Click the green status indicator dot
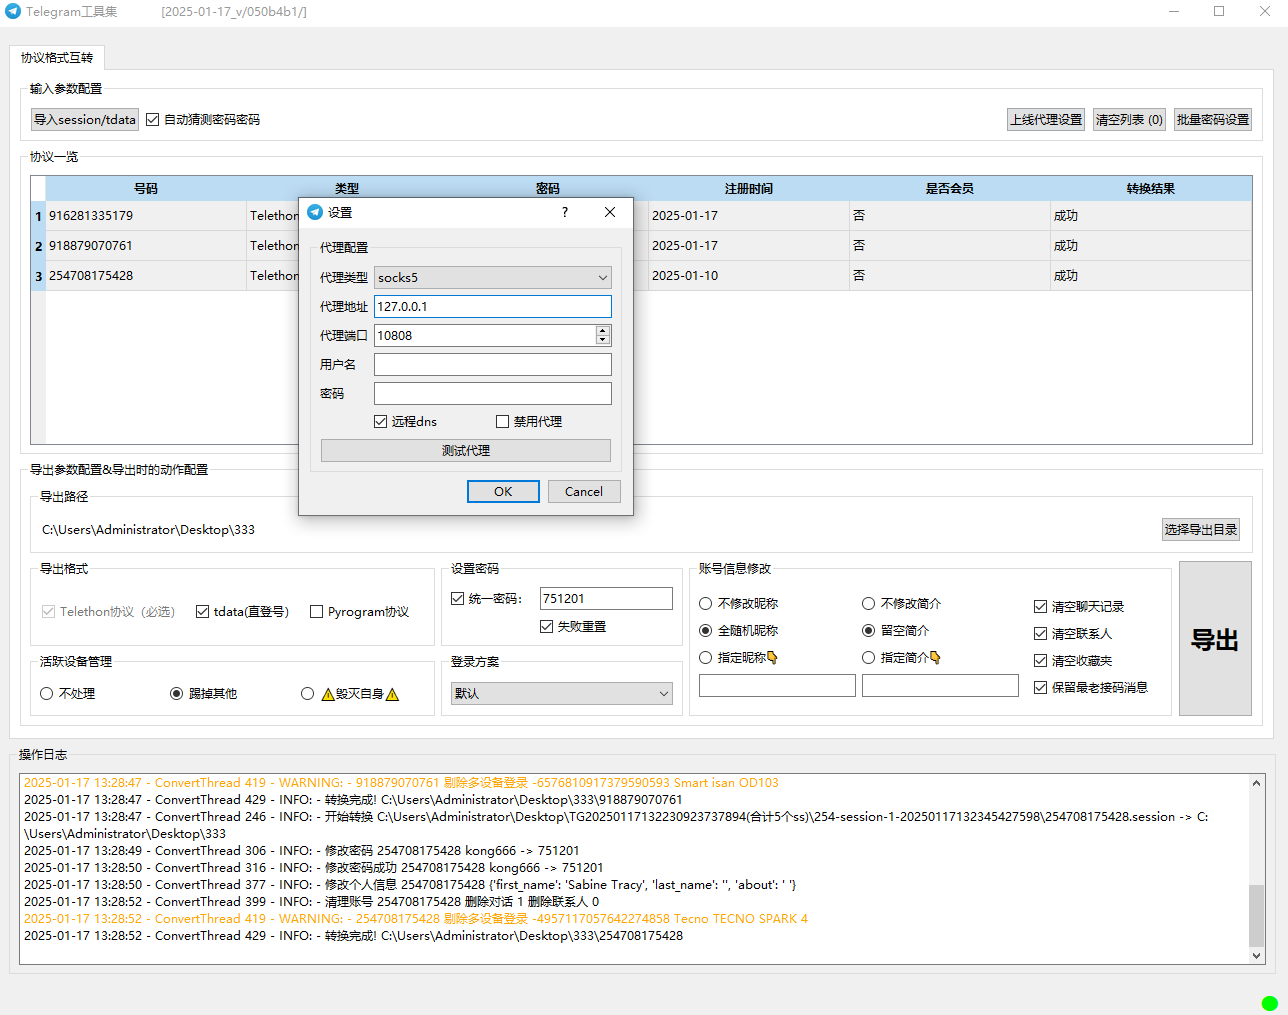This screenshot has height=1015, width=1288. click(1269, 1003)
